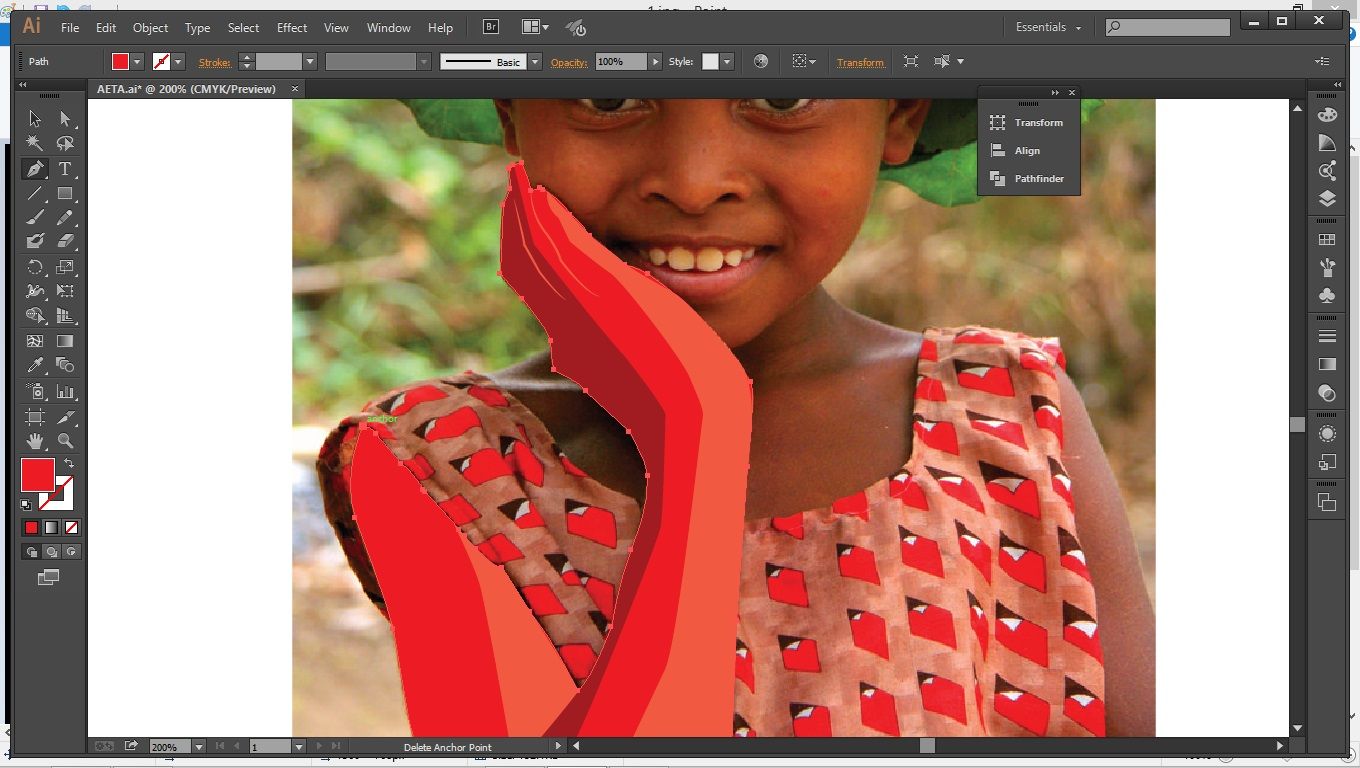Choose the Shape Builder tool
The height and width of the screenshot is (768, 1360).
pos(35,315)
